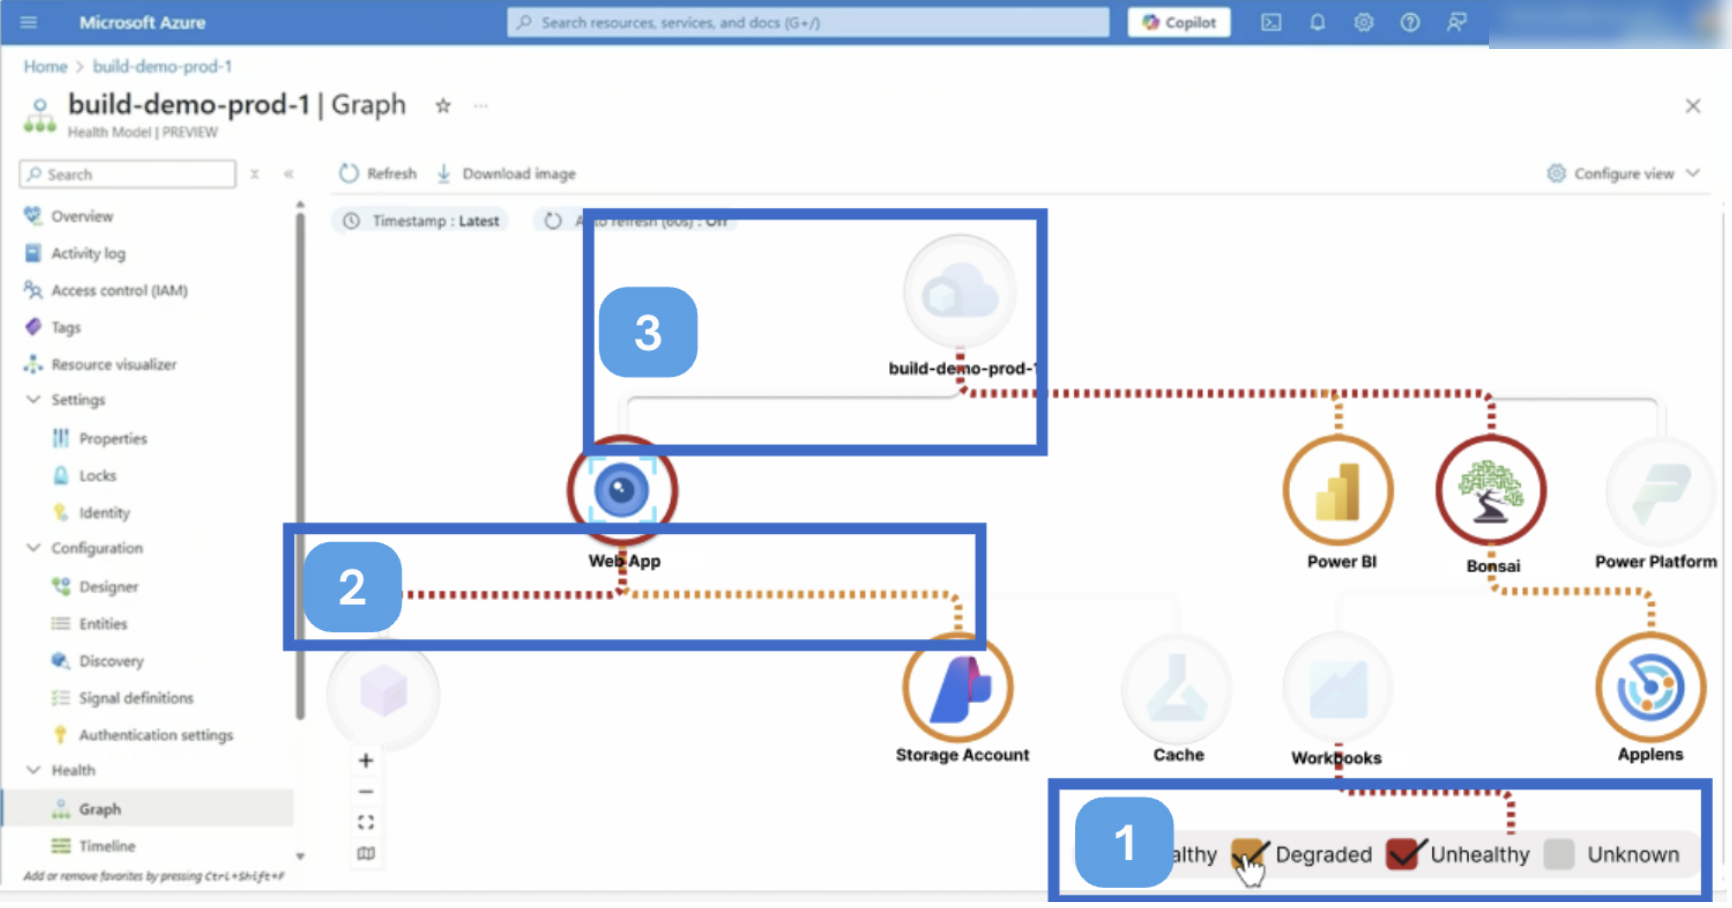This screenshot has width=1732, height=908.
Task: Collapse the Configuration section
Action: pos(33,548)
